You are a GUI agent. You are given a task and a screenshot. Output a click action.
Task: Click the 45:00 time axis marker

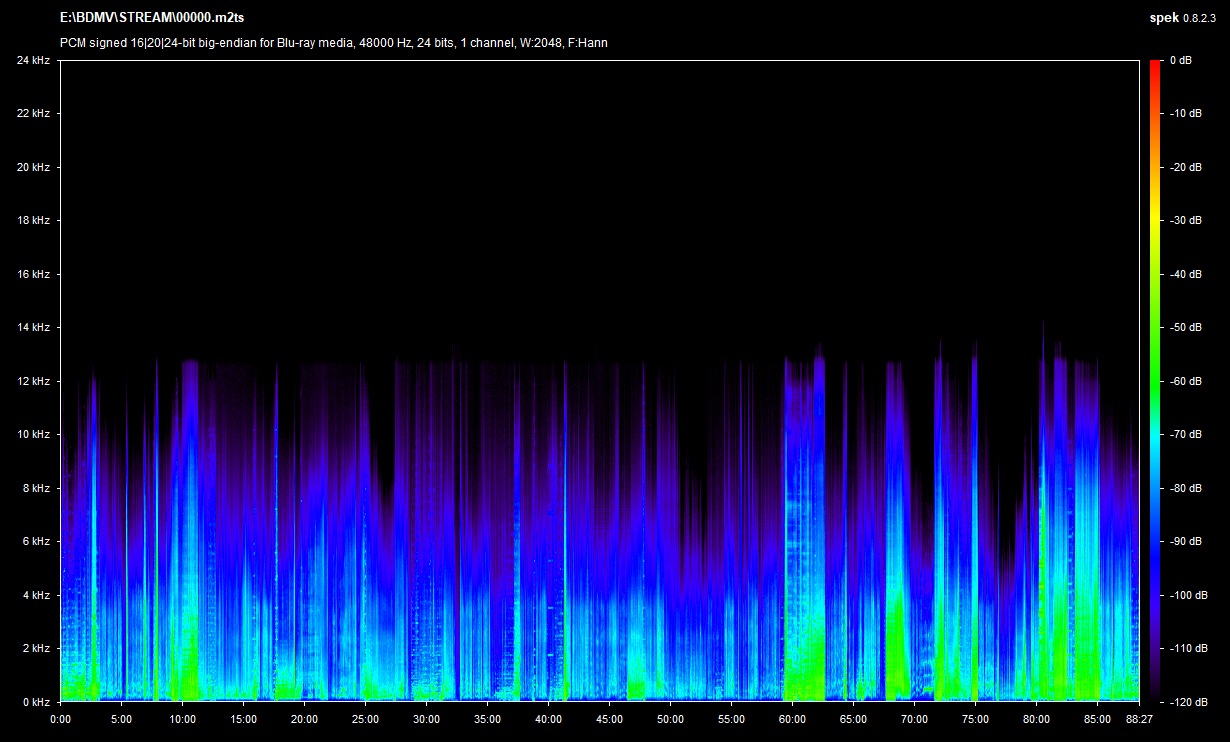[609, 718]
